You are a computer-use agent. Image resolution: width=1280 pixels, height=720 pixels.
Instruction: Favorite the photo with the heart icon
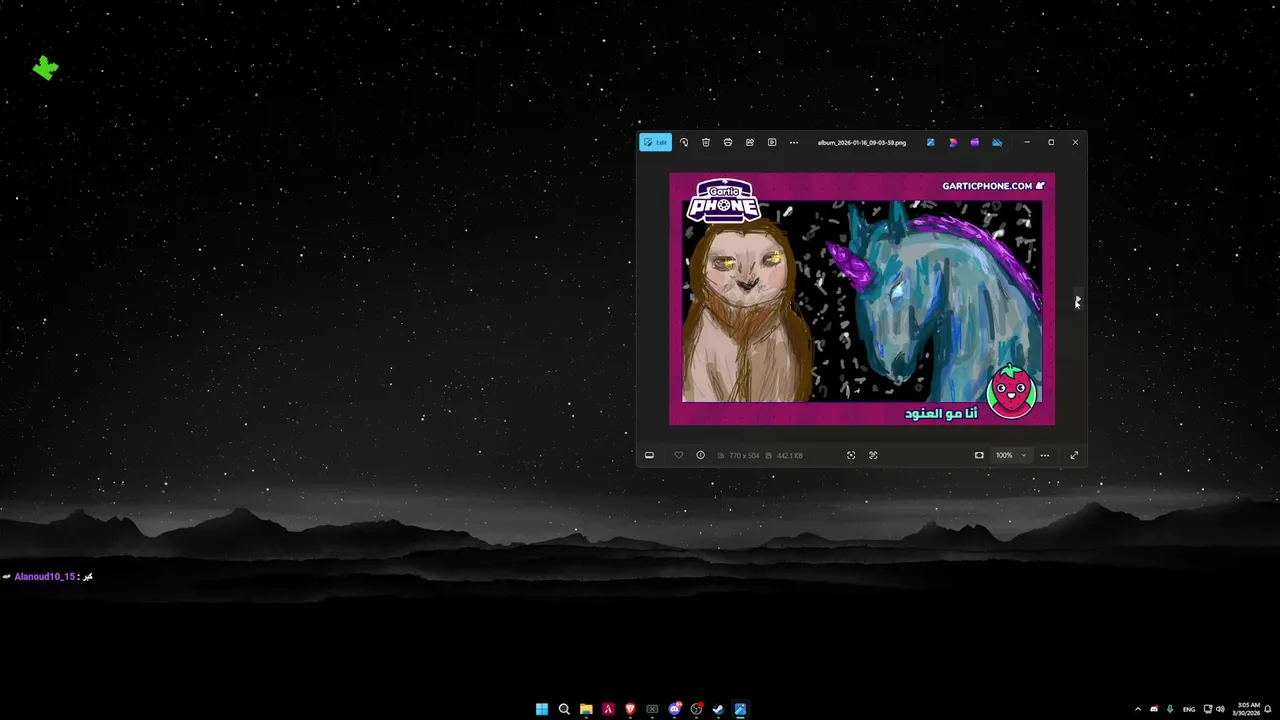click(x=679, y=455)
